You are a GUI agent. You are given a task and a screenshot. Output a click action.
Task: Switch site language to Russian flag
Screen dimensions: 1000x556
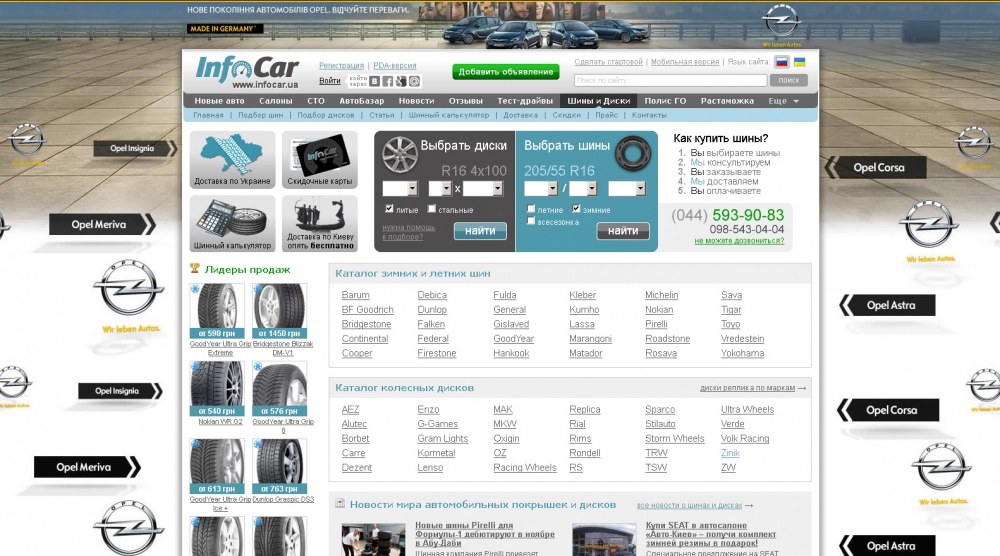coord(782,62)
